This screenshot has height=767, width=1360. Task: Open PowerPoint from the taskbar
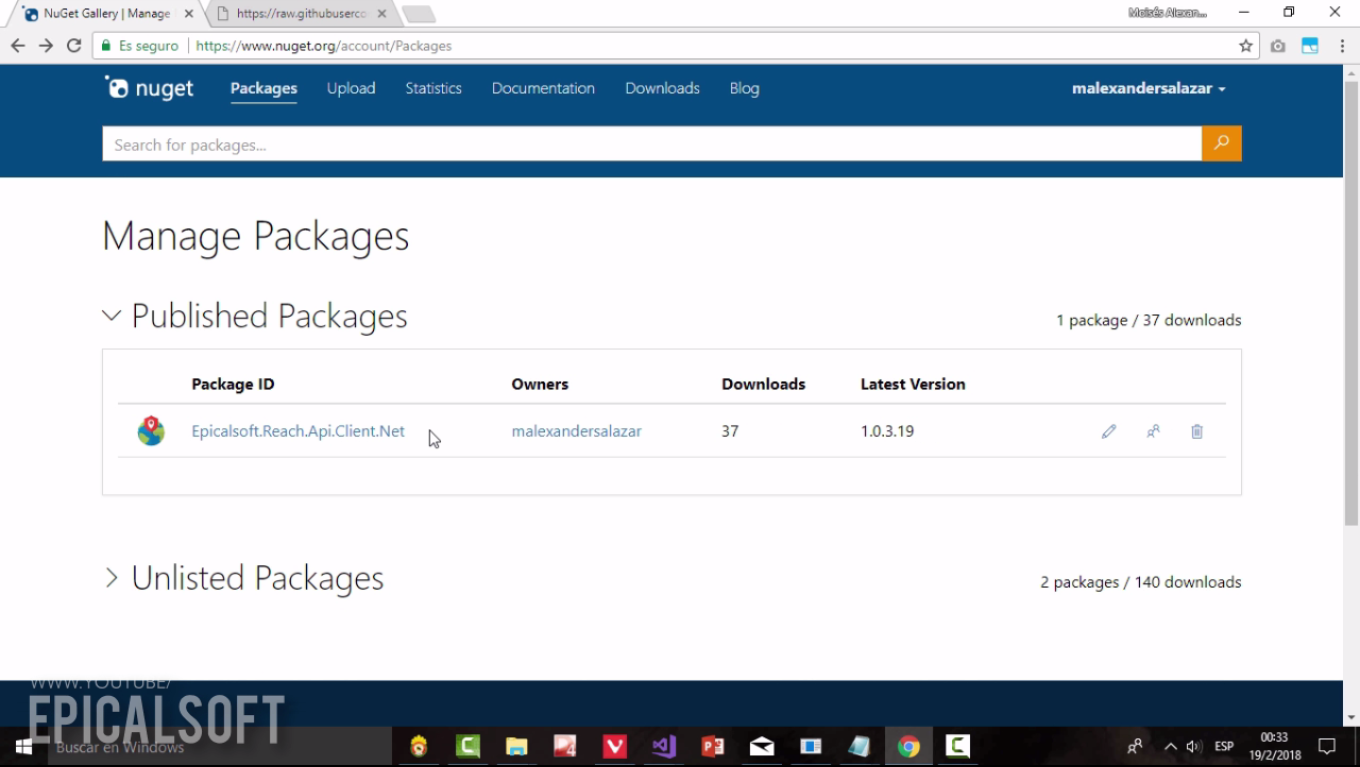pos(712,746)
